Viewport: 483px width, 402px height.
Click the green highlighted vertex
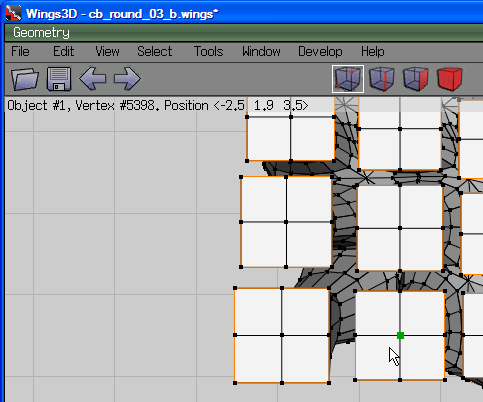click(x=400, y=335)
